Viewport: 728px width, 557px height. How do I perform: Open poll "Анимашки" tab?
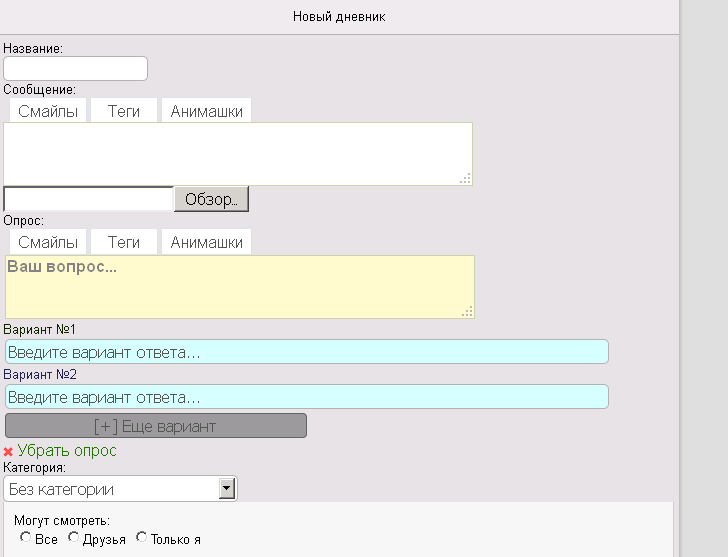pyautogui.click(x=206, y=242)
